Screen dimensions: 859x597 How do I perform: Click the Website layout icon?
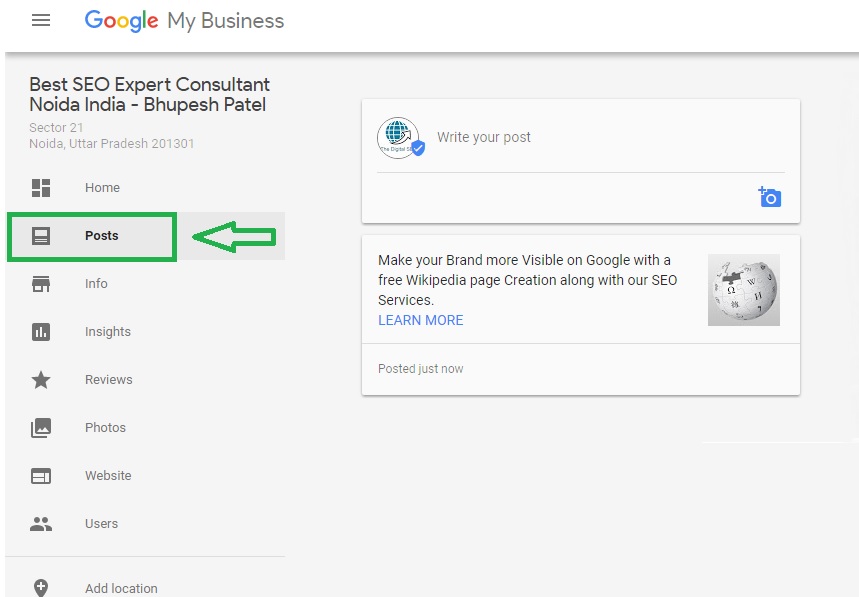(41, 476)
